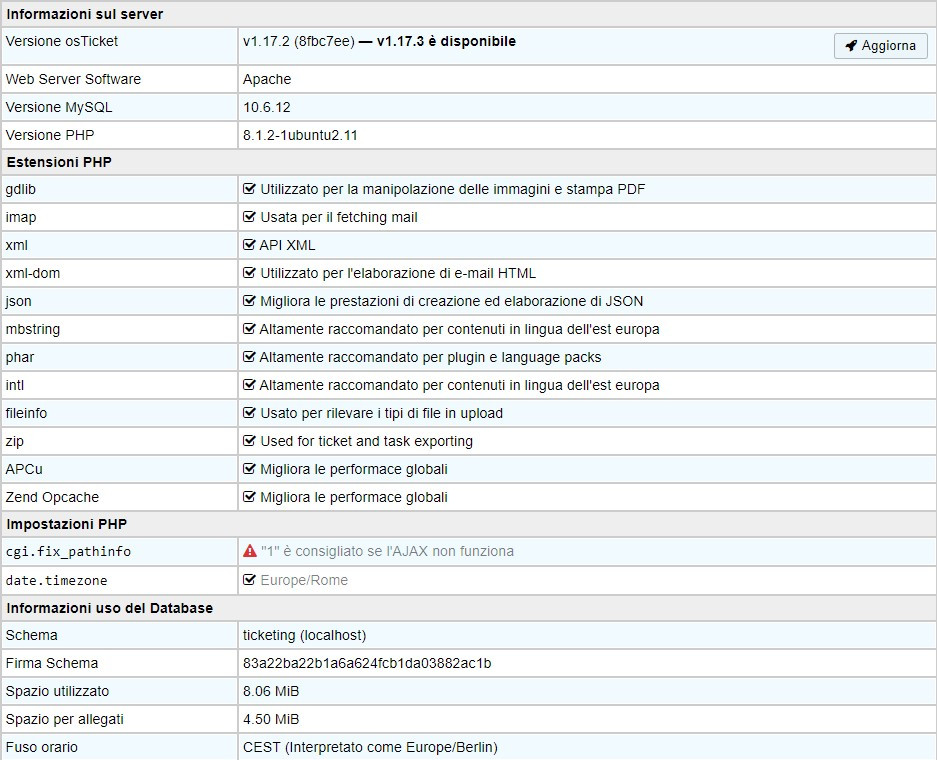Click the warning triangle next to cgi.fix_pathinfo
The image size is (937, 760).
click(250, 551)
